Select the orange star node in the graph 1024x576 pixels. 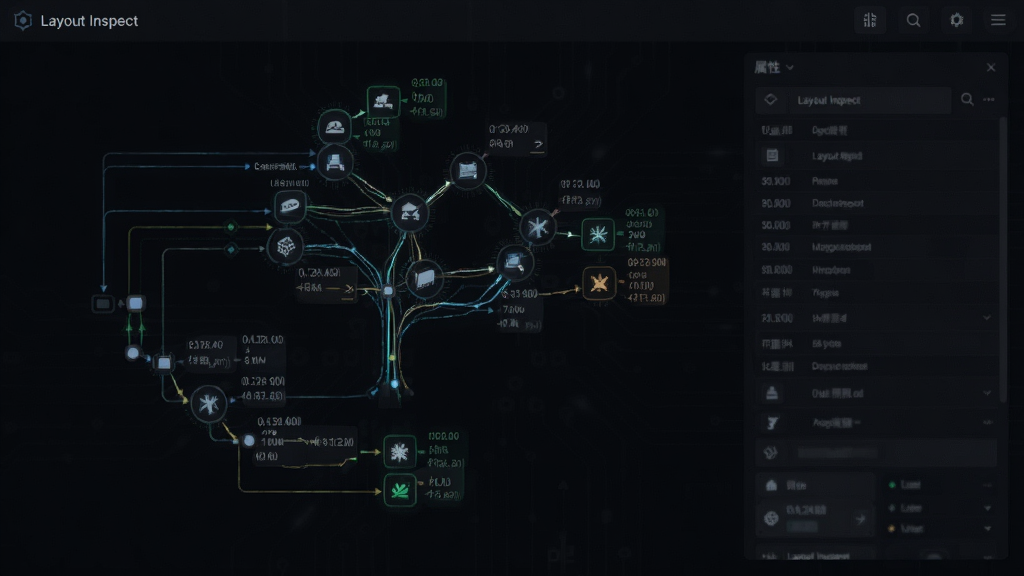599,283
